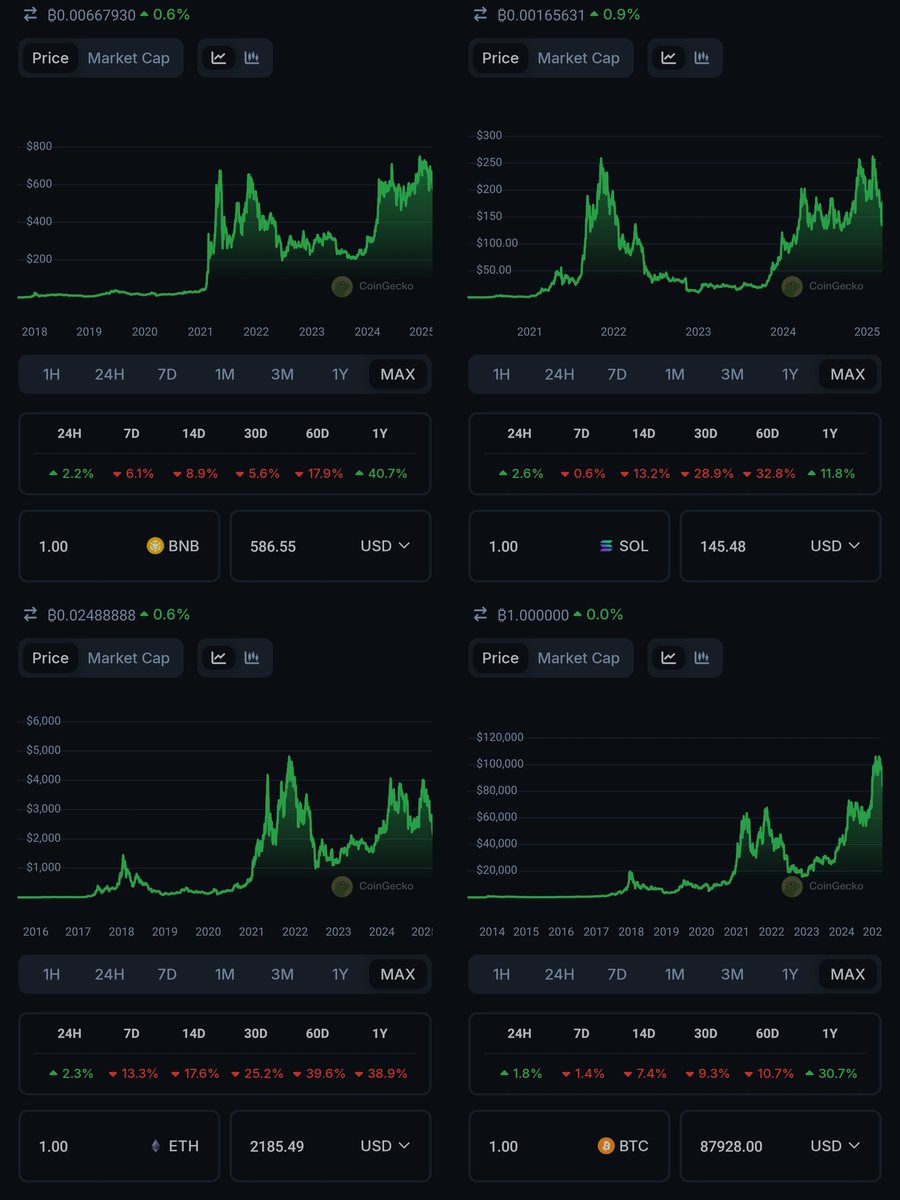Select 7D range on SOL chart
The height and width of the screenshot is (1200, 900).
(617, 374)
